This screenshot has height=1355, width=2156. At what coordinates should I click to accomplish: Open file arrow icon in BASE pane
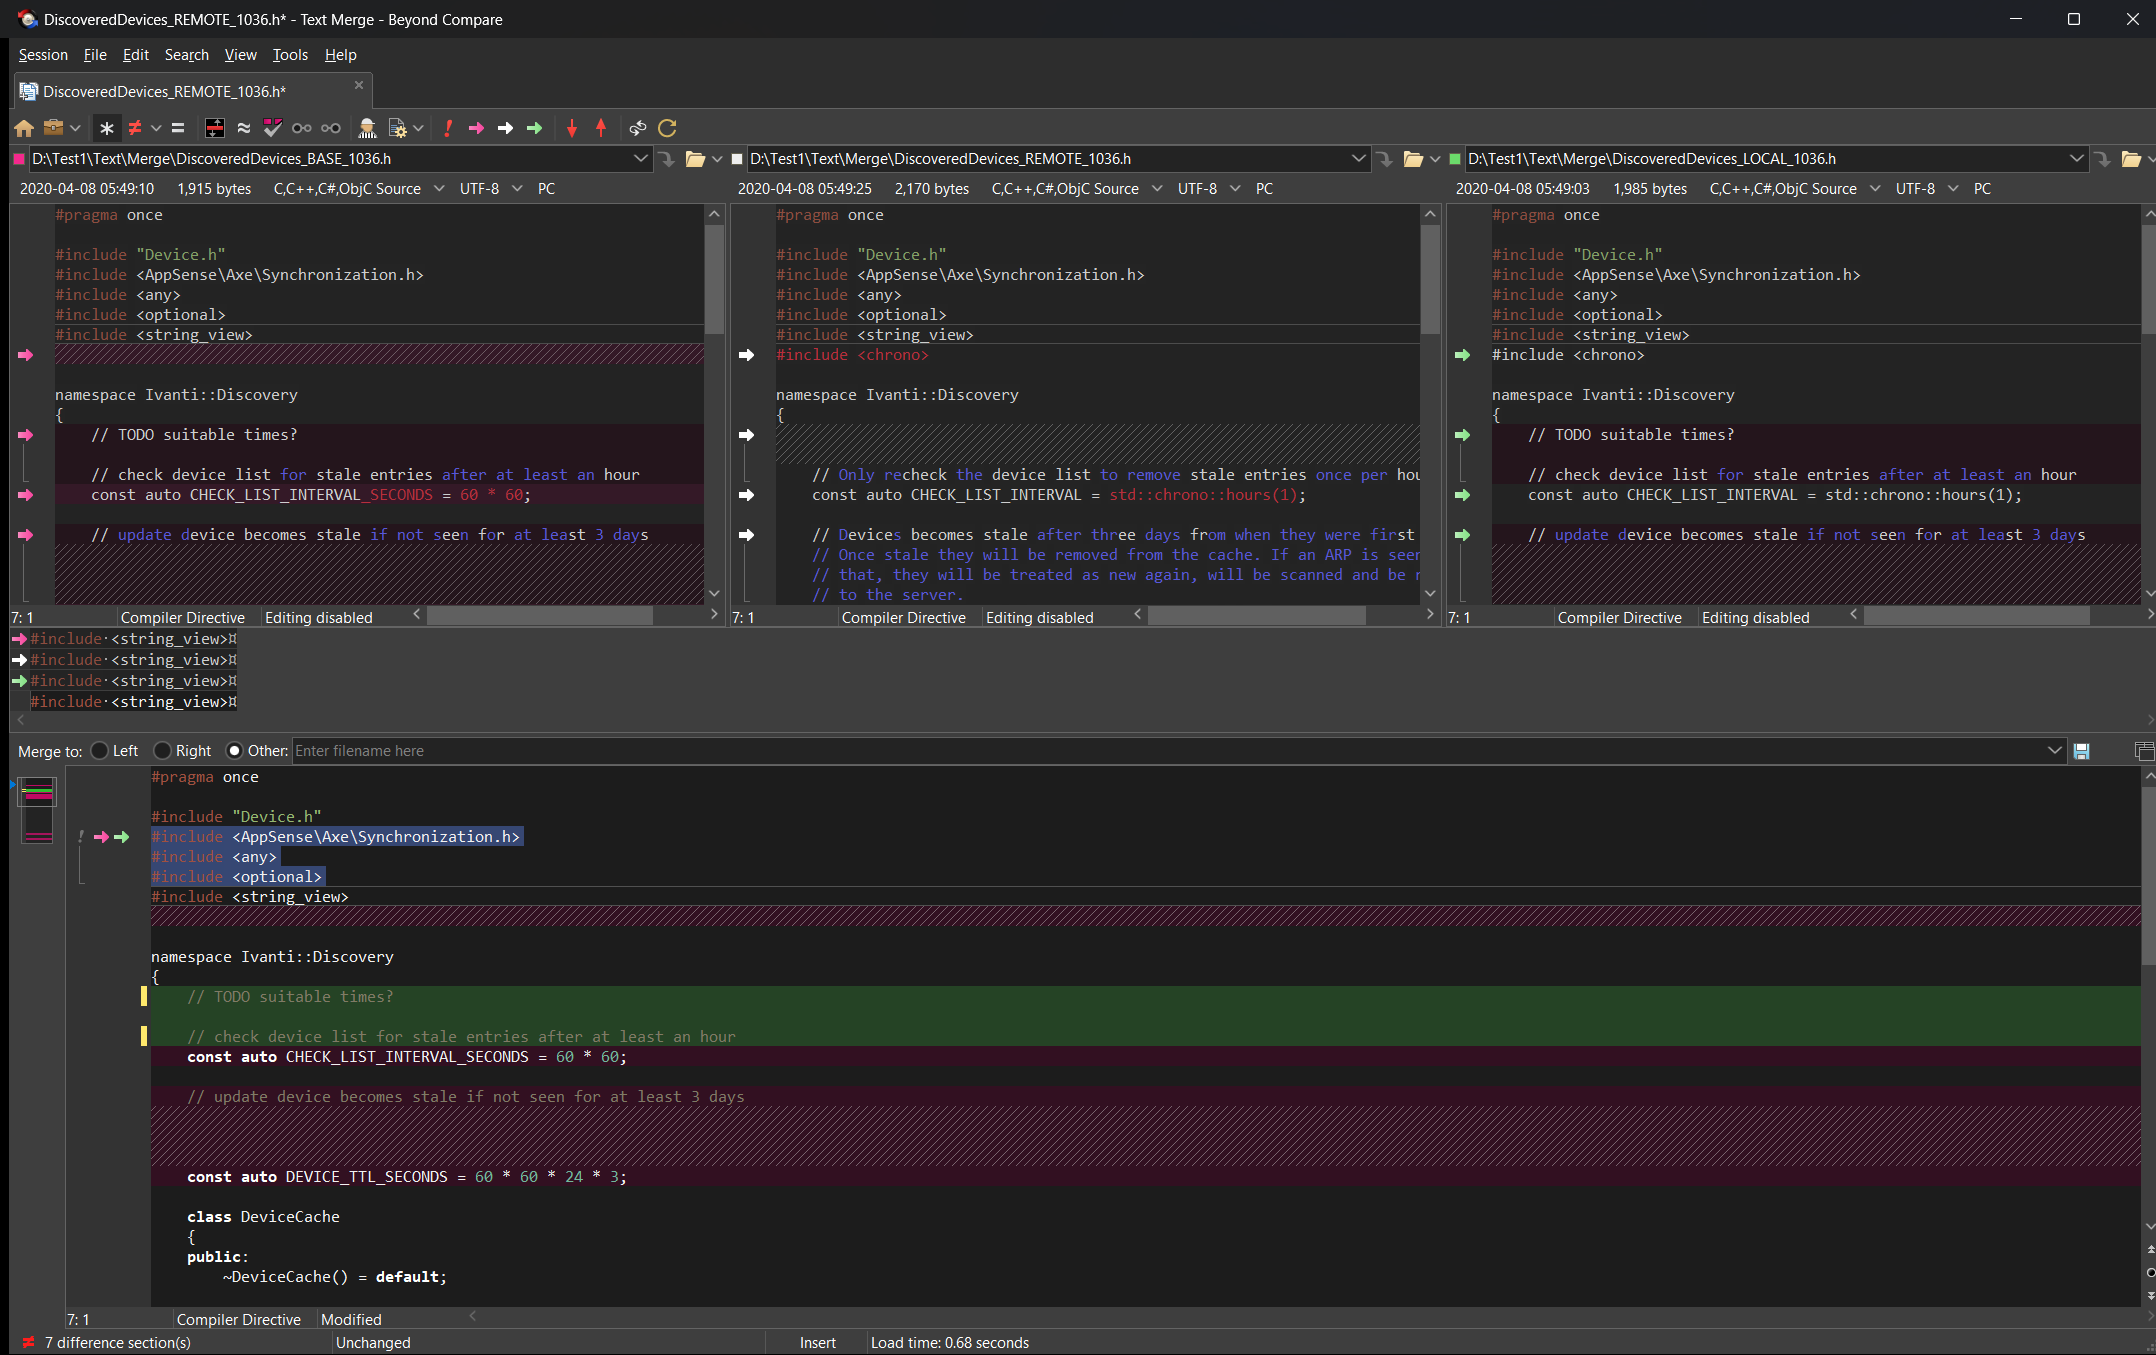[x=667, y=158]
